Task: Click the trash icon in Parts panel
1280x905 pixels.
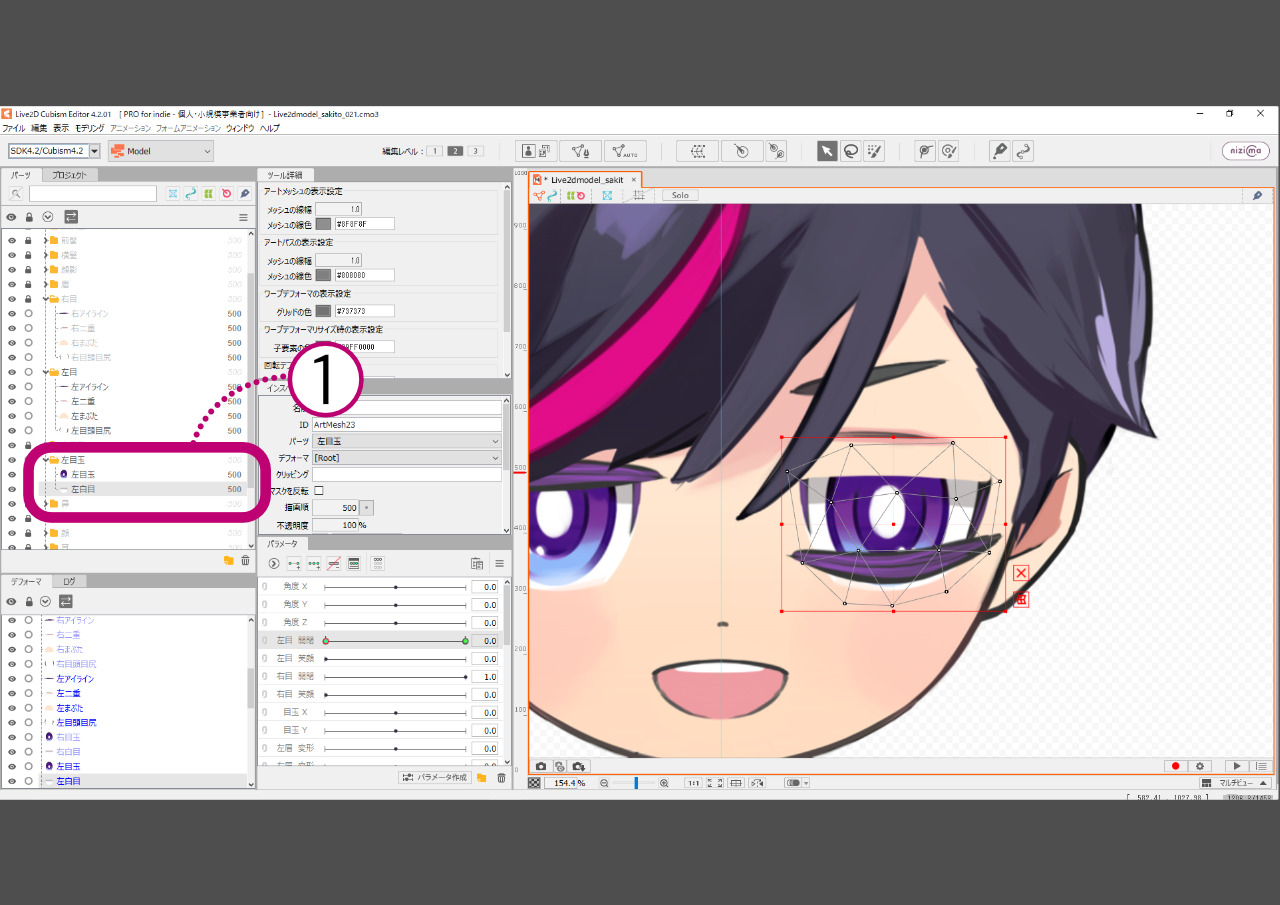Action: [x=245, y=561]
